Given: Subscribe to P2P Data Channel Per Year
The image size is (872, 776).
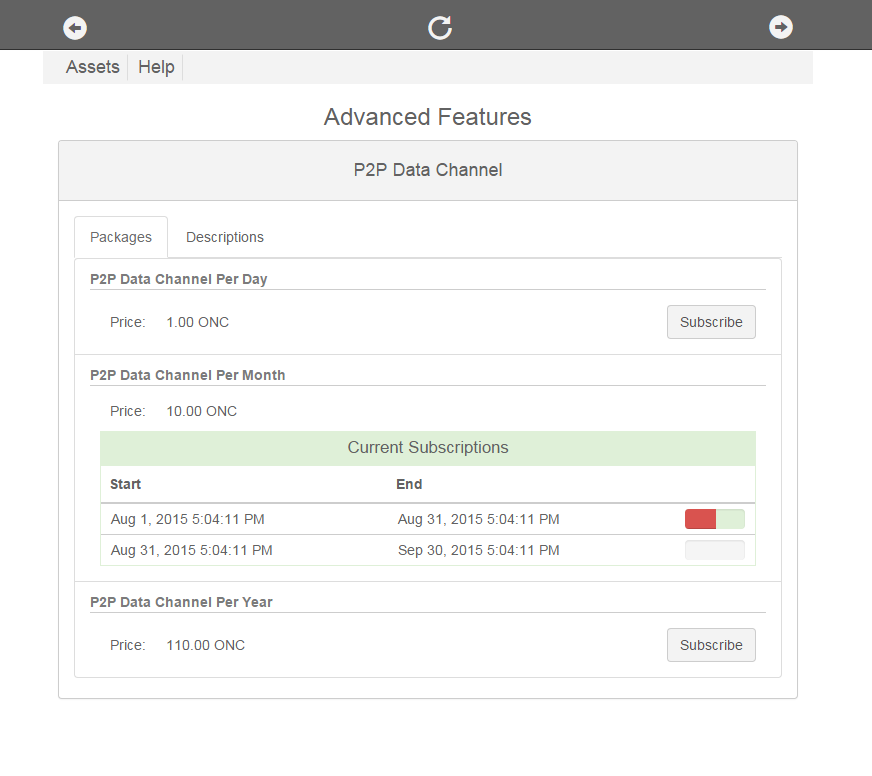Looking at the screenshot, I should pyautogui.click(x=711, y=645).
